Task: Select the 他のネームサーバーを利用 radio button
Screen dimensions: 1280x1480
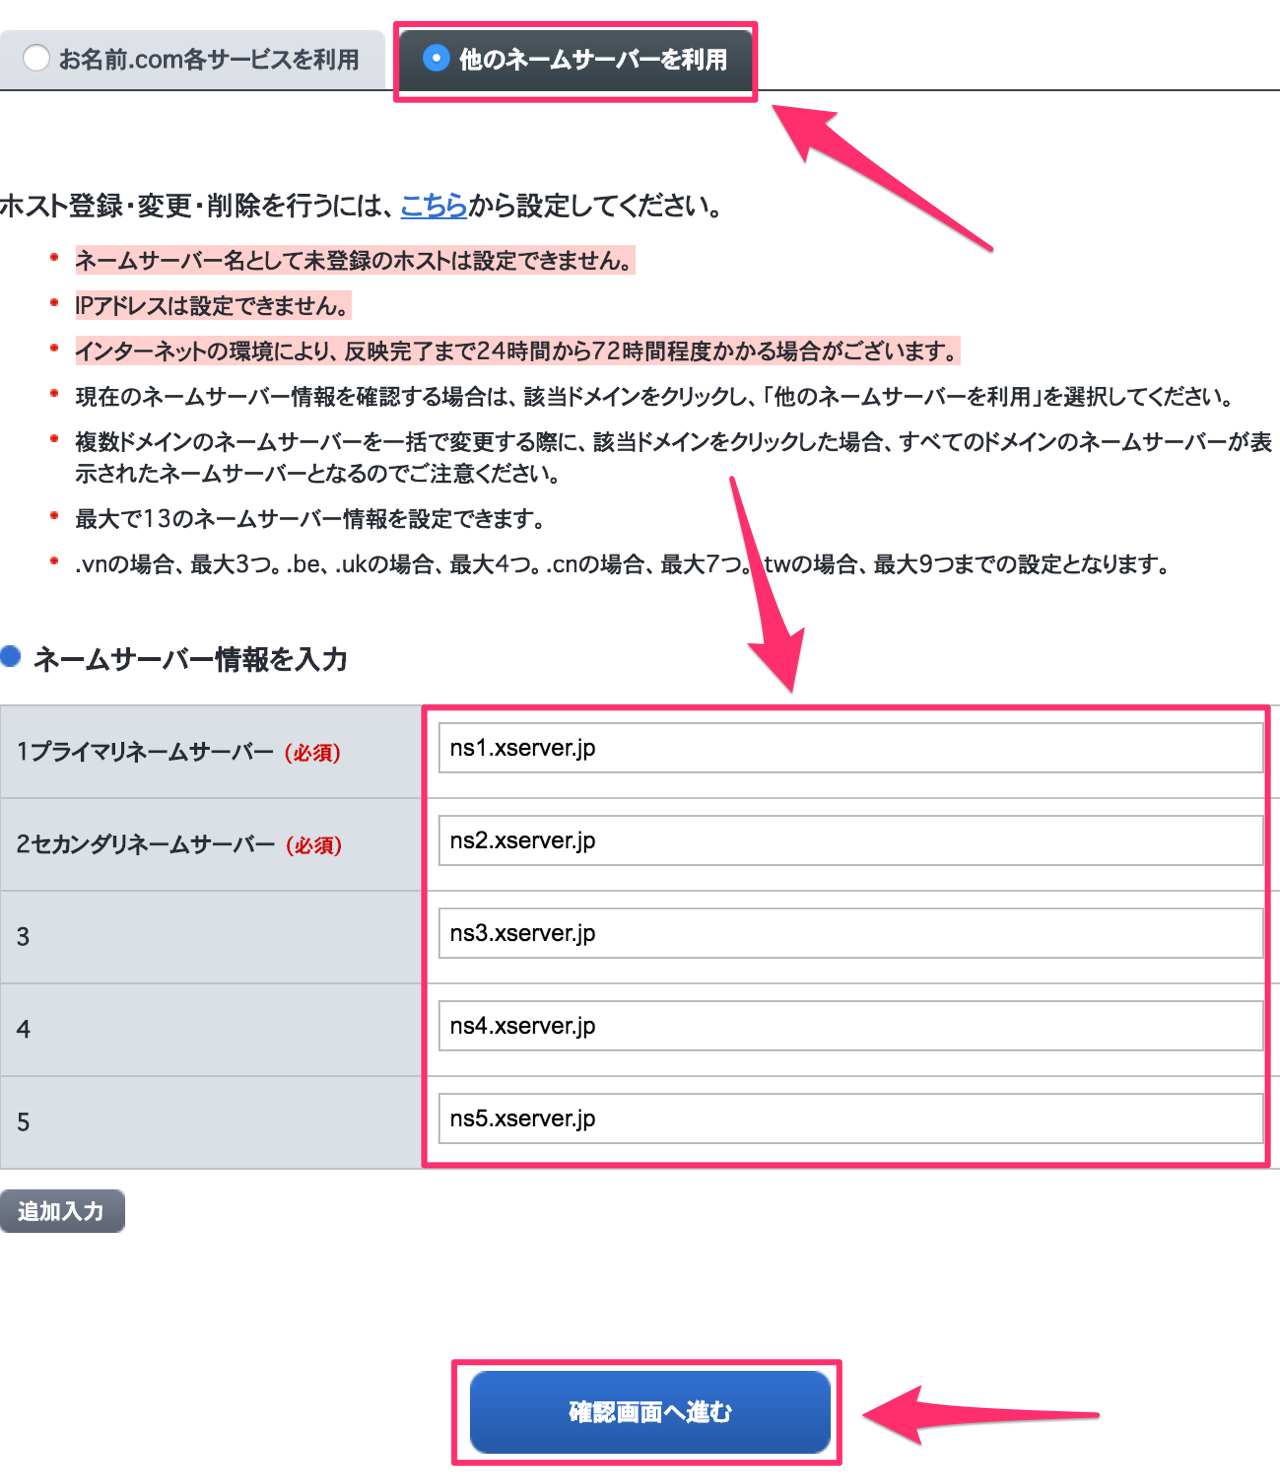Action: pyautogui.click(x=436, y=59)
